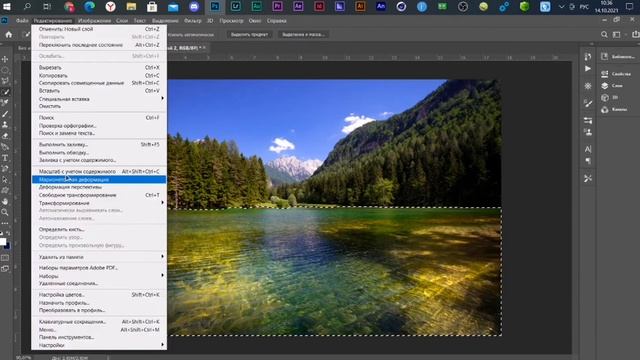The height and width of the screenshot is (360, 640).
Task: Open the Clone Source panel icon
Action: pyautogui.click(x=588, y=132)
